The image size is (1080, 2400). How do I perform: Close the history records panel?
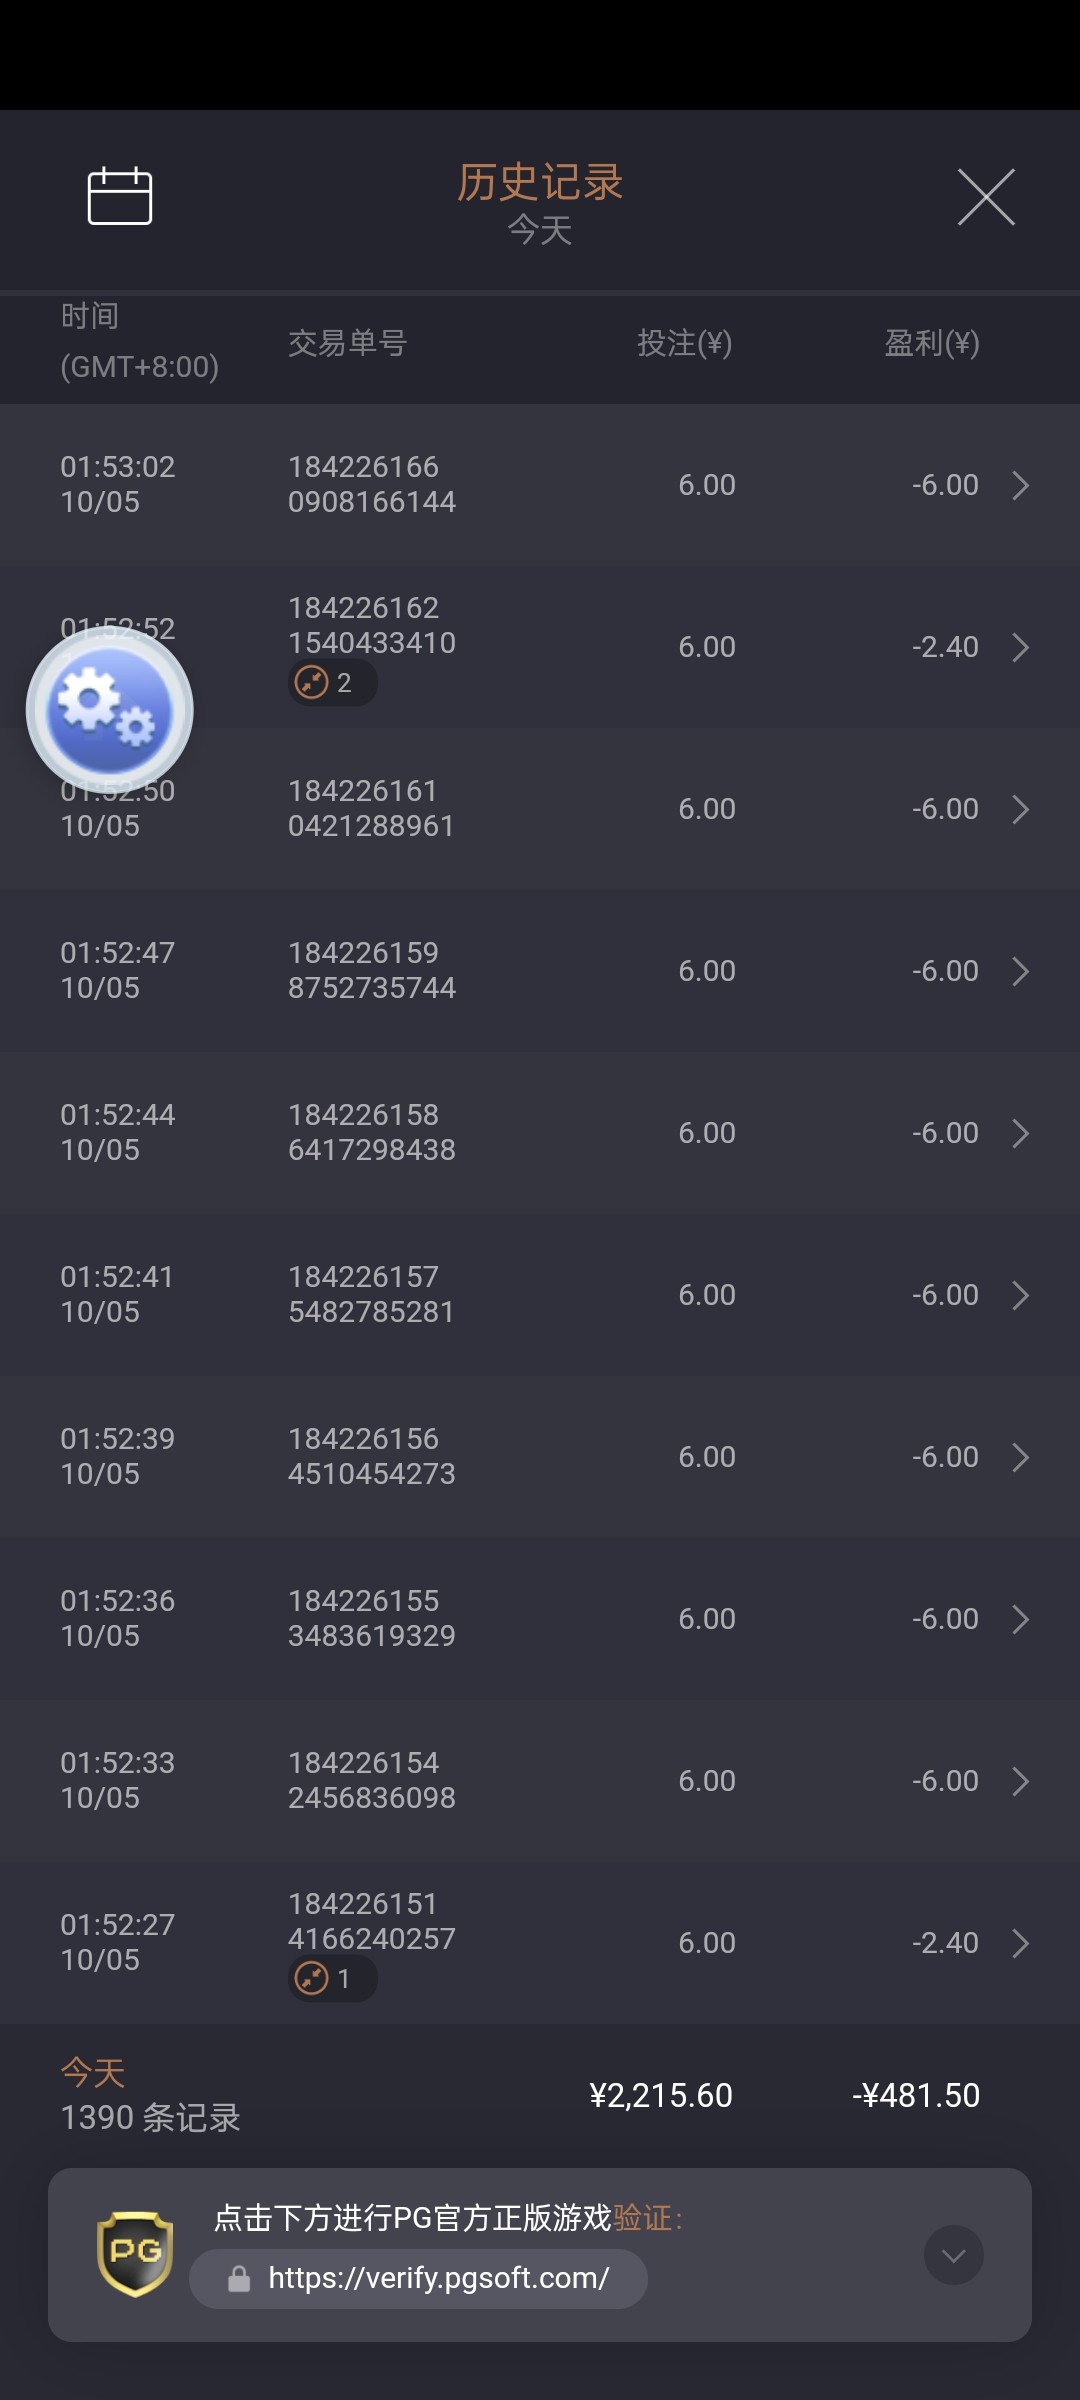point(986,197)
